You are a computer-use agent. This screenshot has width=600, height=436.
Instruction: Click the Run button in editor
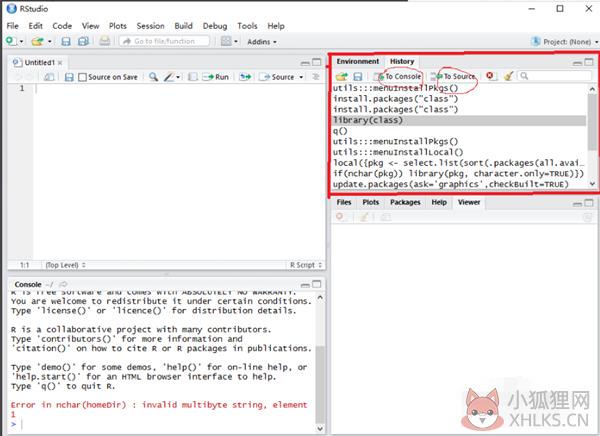point(215,77)
